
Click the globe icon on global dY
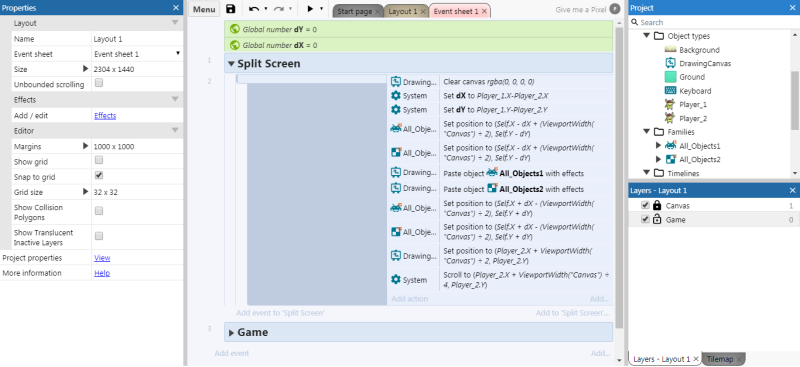(x=235, y=29)
